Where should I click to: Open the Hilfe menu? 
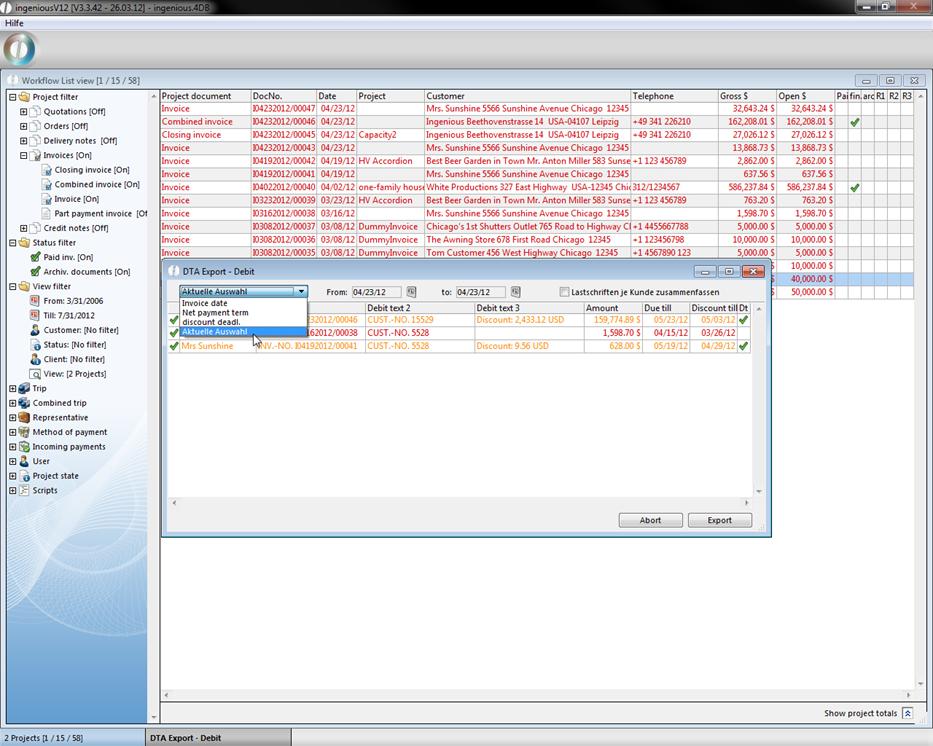point(14,22)
